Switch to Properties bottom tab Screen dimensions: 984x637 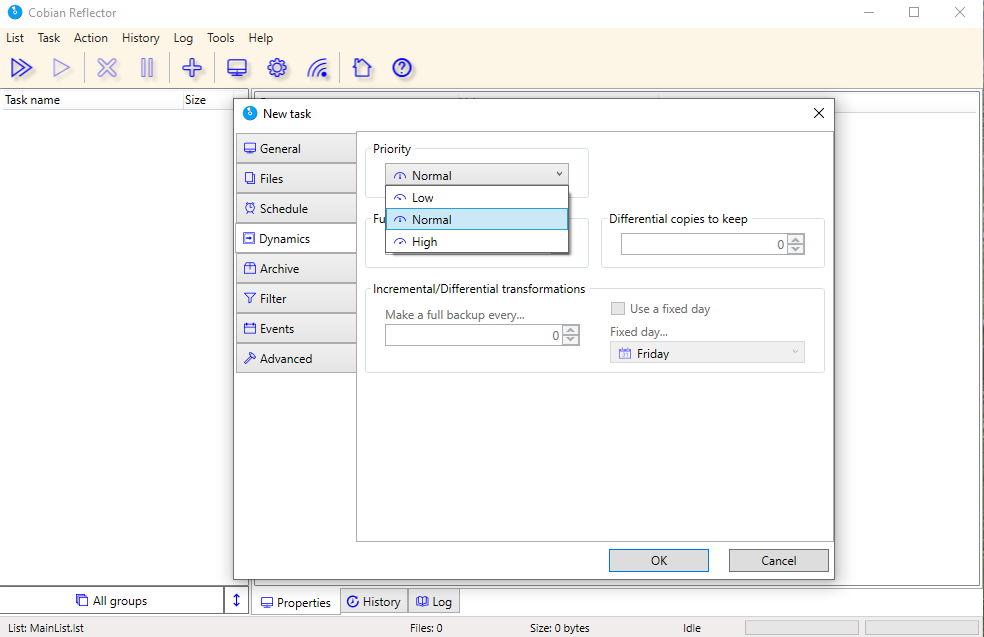(296, 602)
